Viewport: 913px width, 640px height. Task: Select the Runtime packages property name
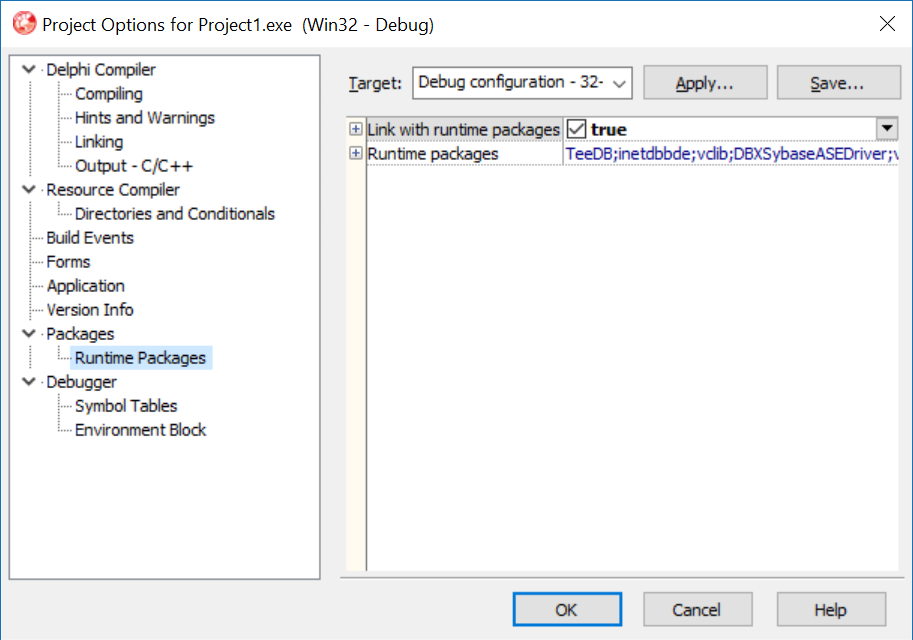433,154
